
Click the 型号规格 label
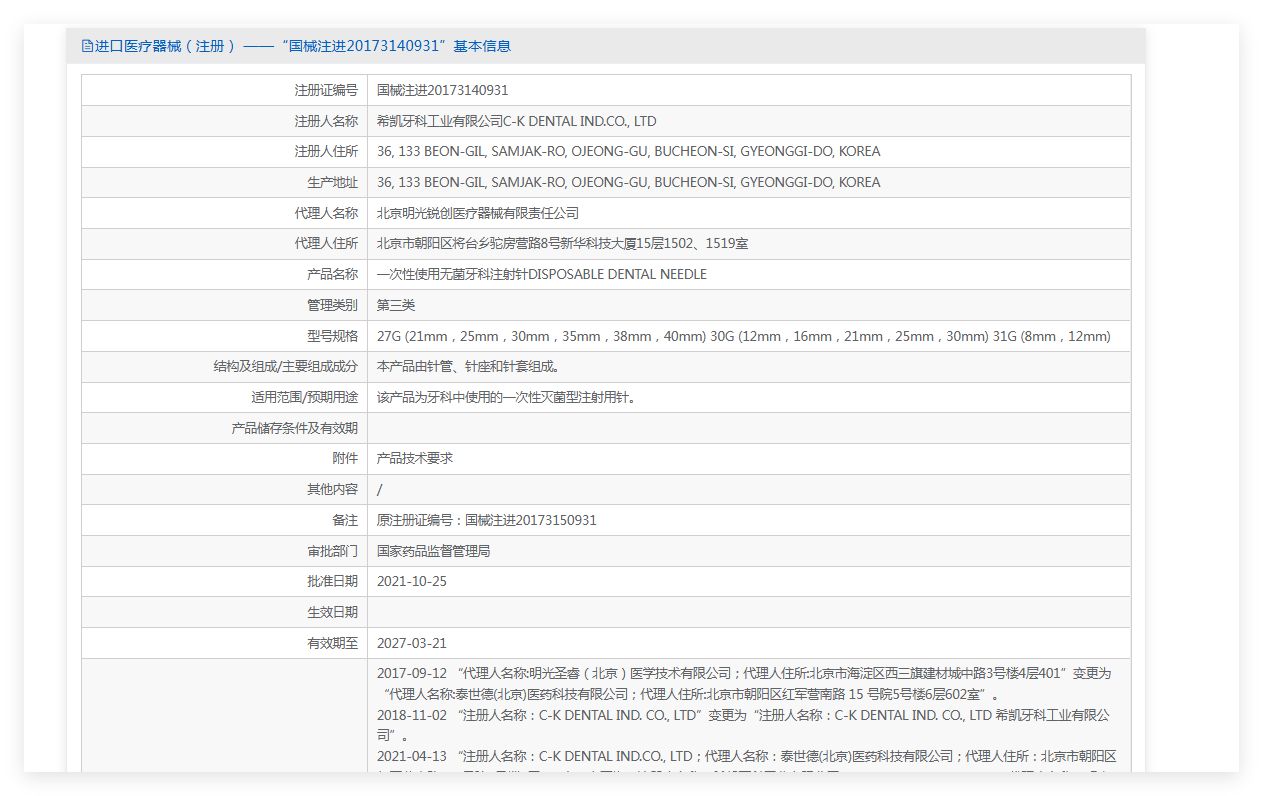coord(332,336)
